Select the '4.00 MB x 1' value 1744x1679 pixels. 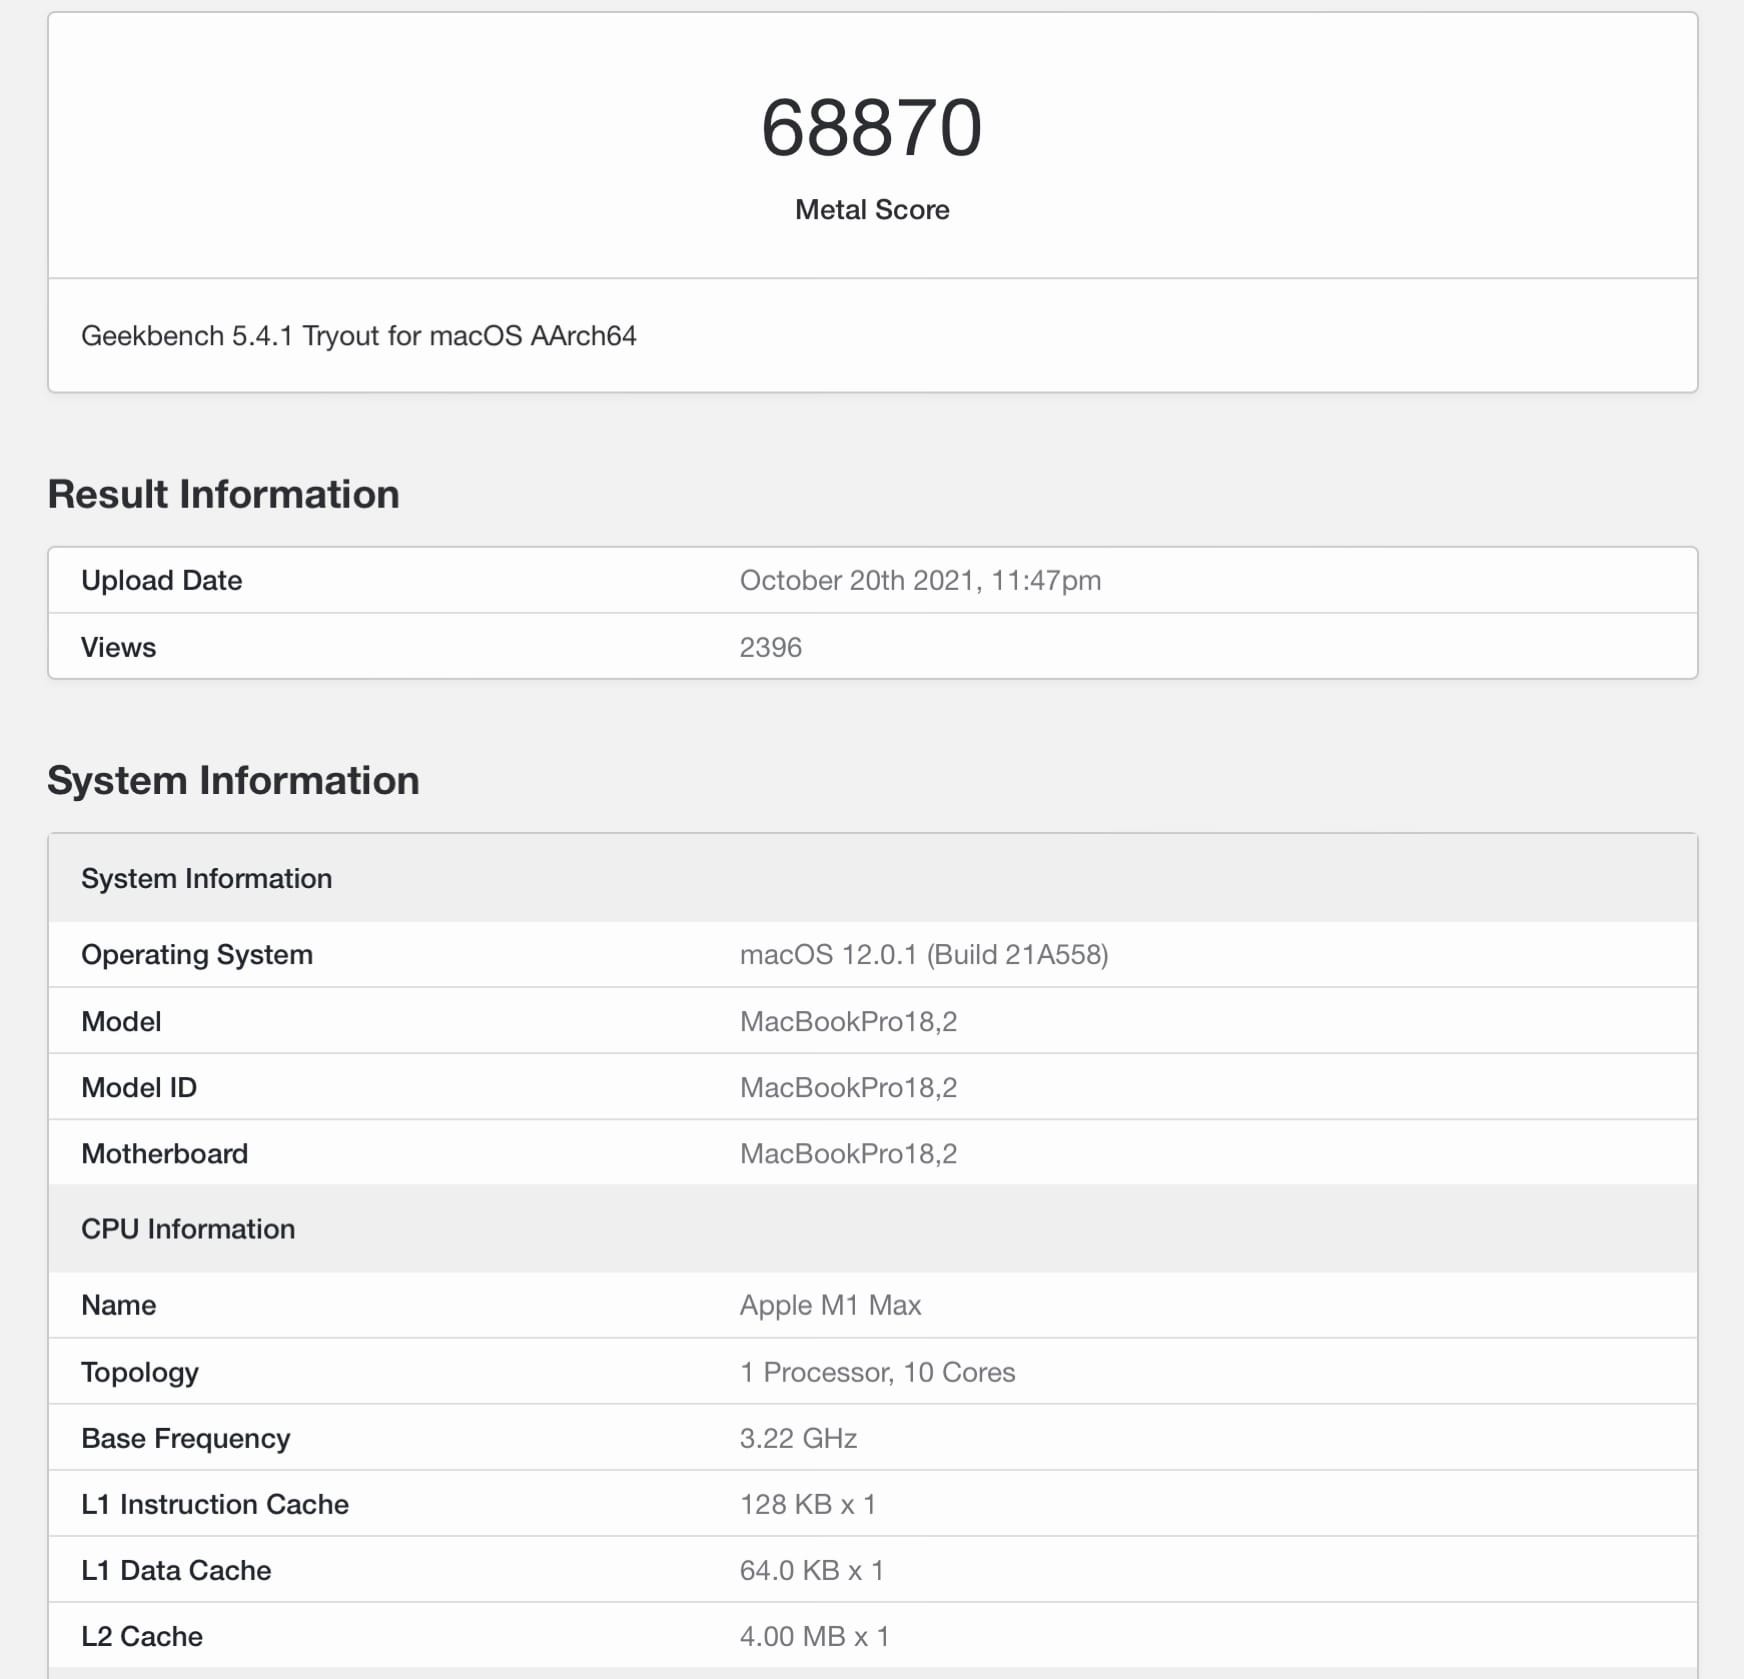(x=815, y=1636)
